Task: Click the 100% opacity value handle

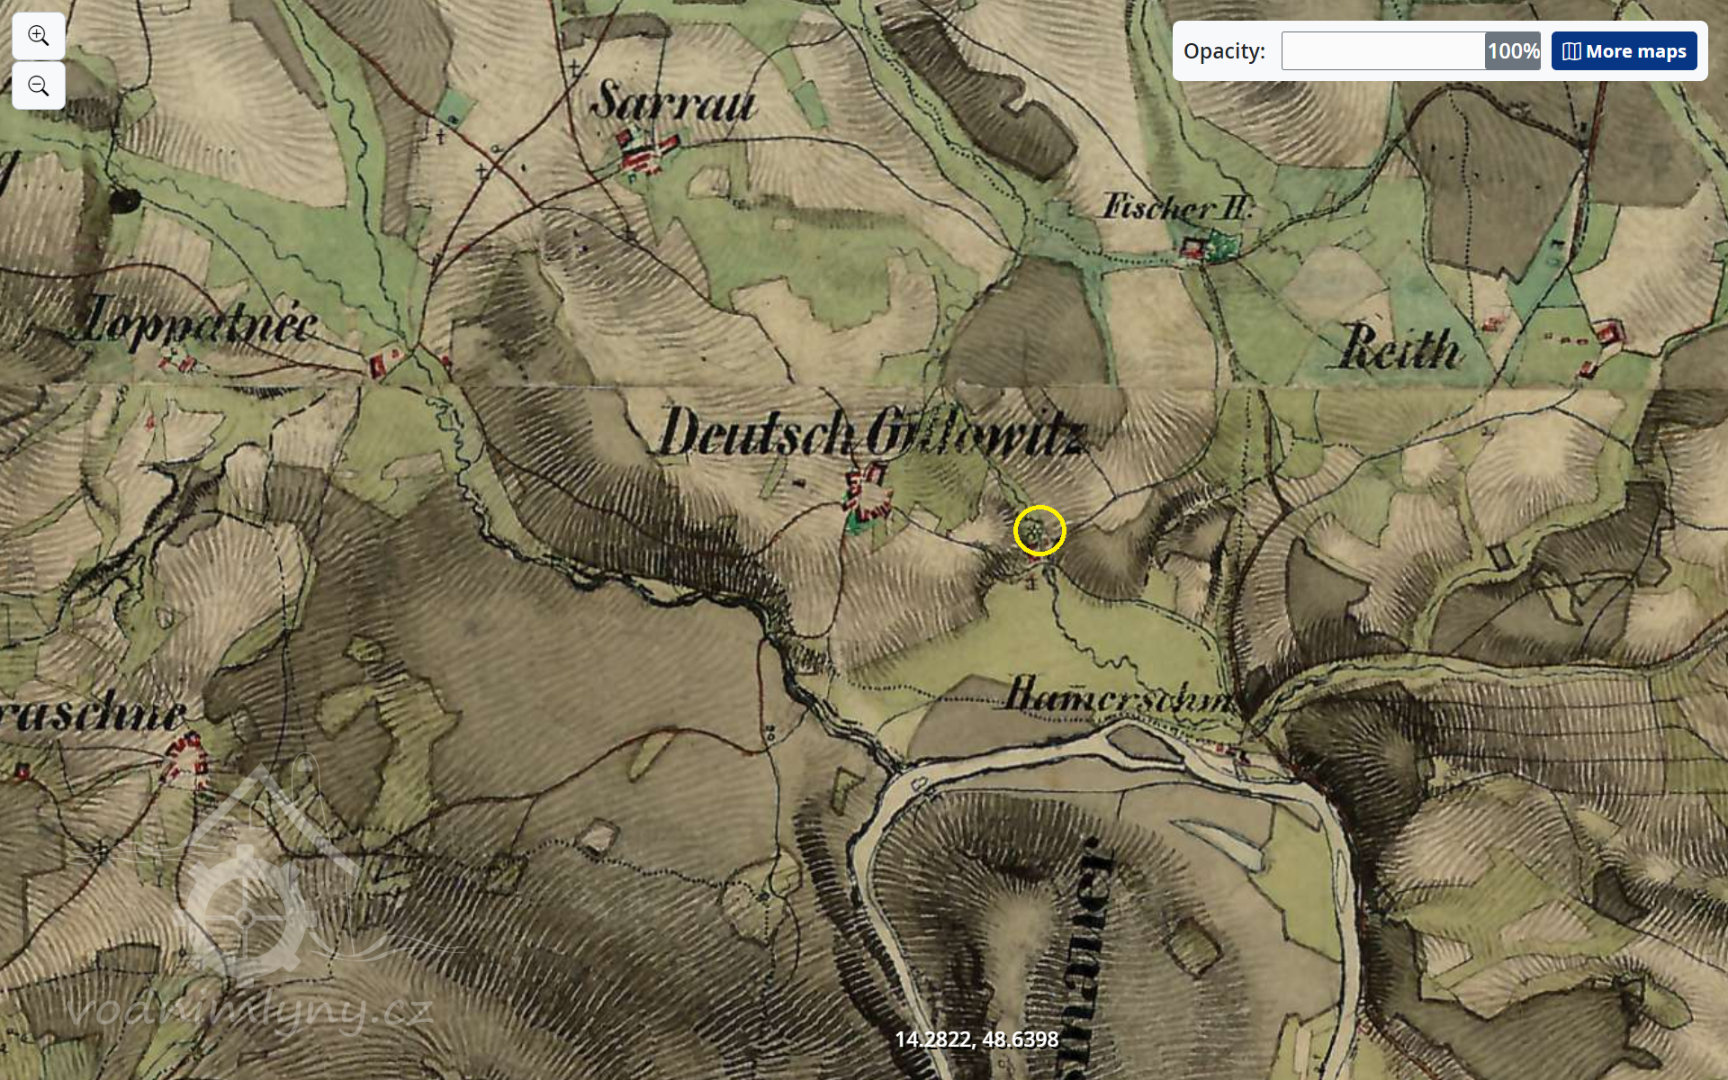Action: tap(1512, 51)
